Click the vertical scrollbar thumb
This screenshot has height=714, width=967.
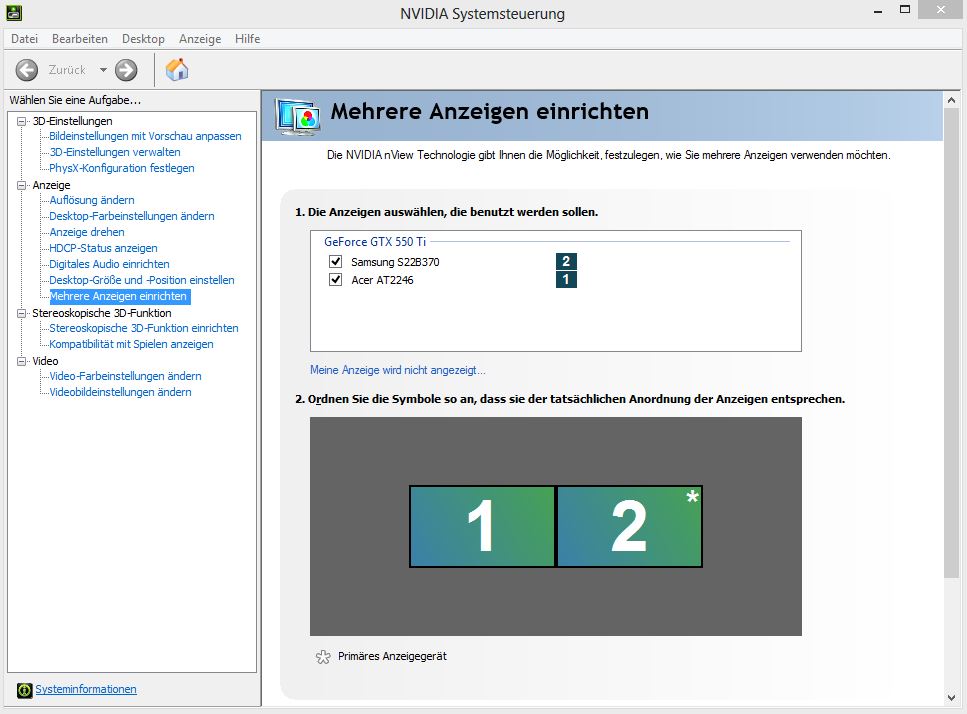pyautogui.click(x=951, y=343)
